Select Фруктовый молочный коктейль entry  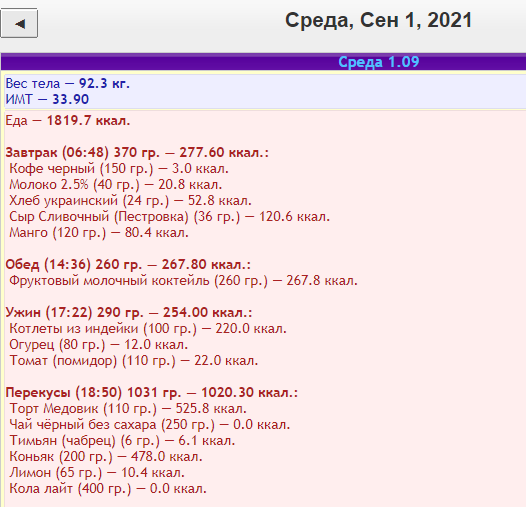[x=183, y=281]
